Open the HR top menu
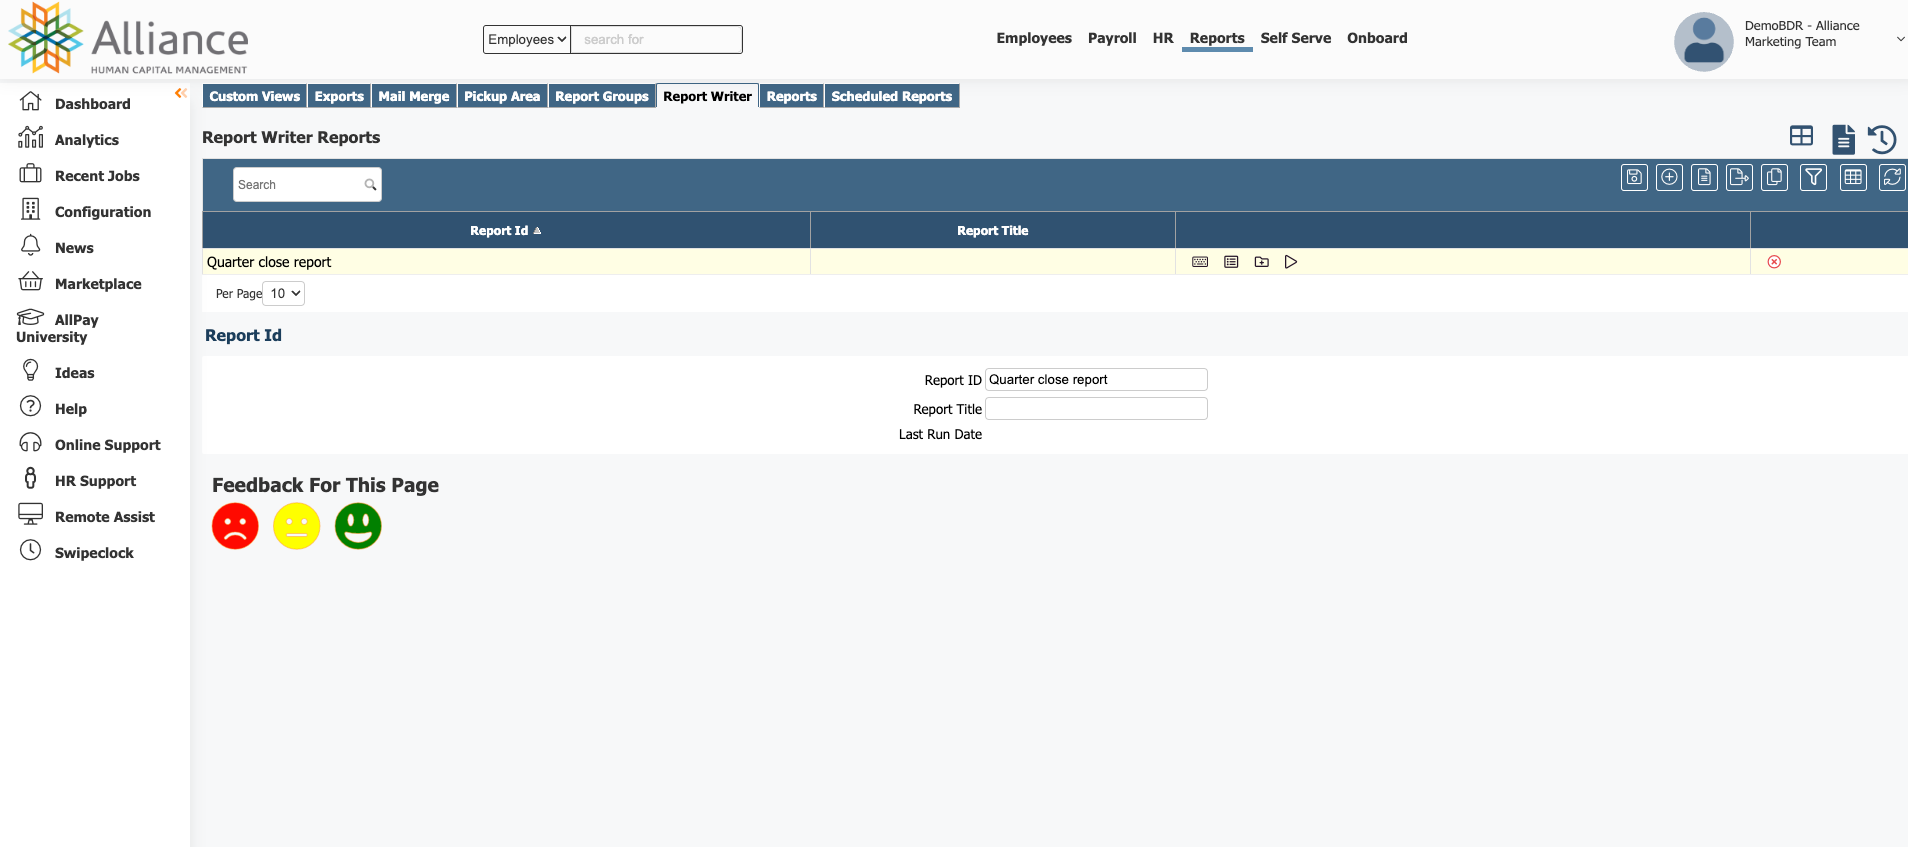Image resolution: width=1908 pixels, height=847 pixels. pyautogui.click(x=1163, y=38)
